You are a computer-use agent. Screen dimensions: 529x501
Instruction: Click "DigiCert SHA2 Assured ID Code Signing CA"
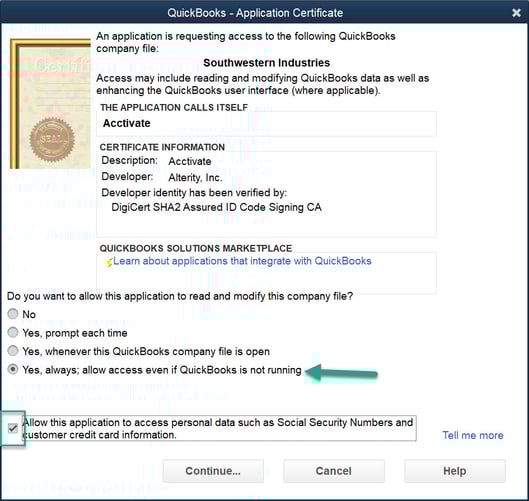point(216,207)
